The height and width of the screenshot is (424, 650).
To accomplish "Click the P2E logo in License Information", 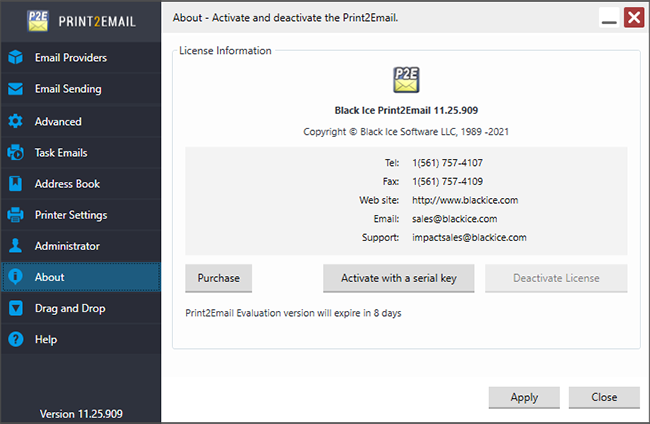I will [x=406, y=80].
